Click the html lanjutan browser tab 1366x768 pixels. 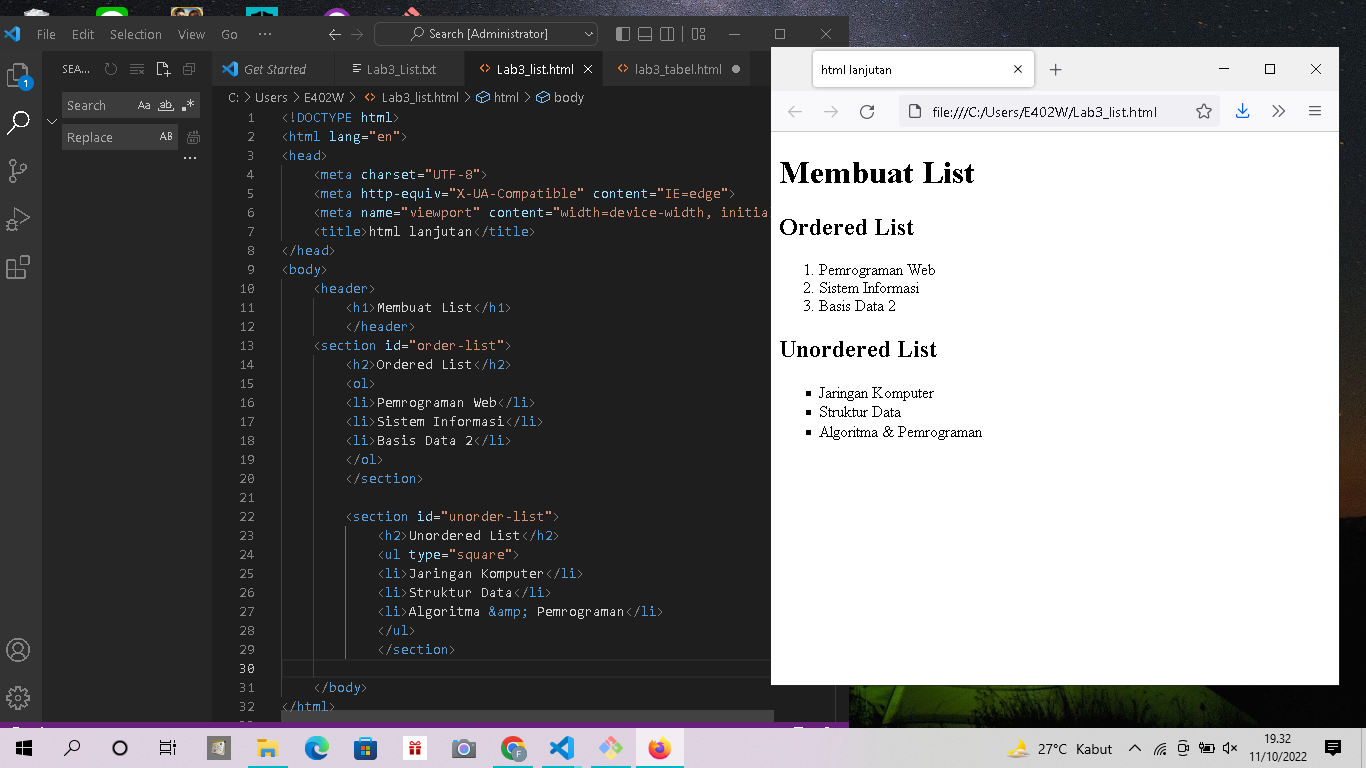[900, 69]
